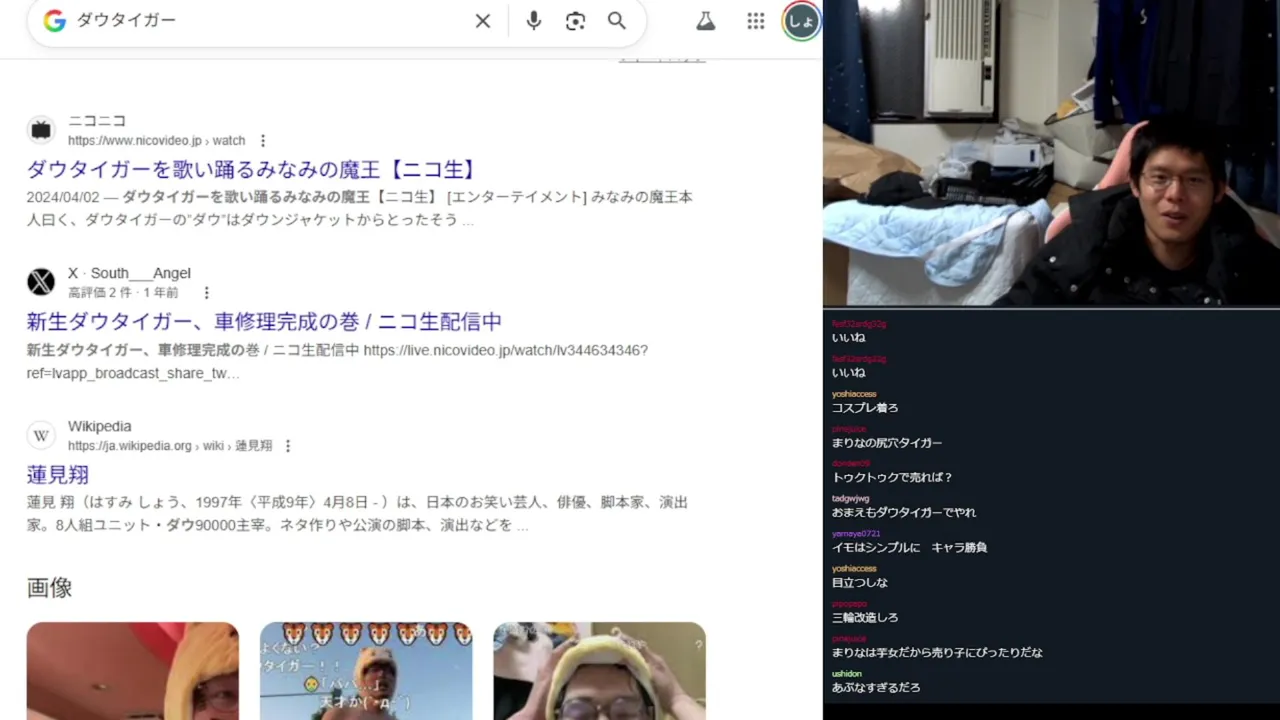1280x720 pixels.
Task: Click the ja.wikipedia.org URL breadcrumb
Action: (x=170, y=446)
